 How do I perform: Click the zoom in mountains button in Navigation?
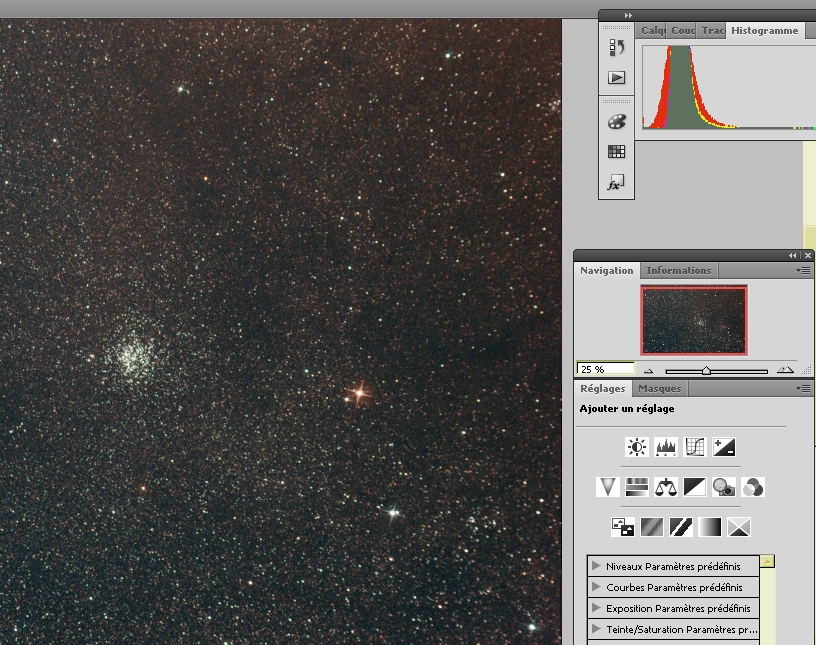click(785, 369)
